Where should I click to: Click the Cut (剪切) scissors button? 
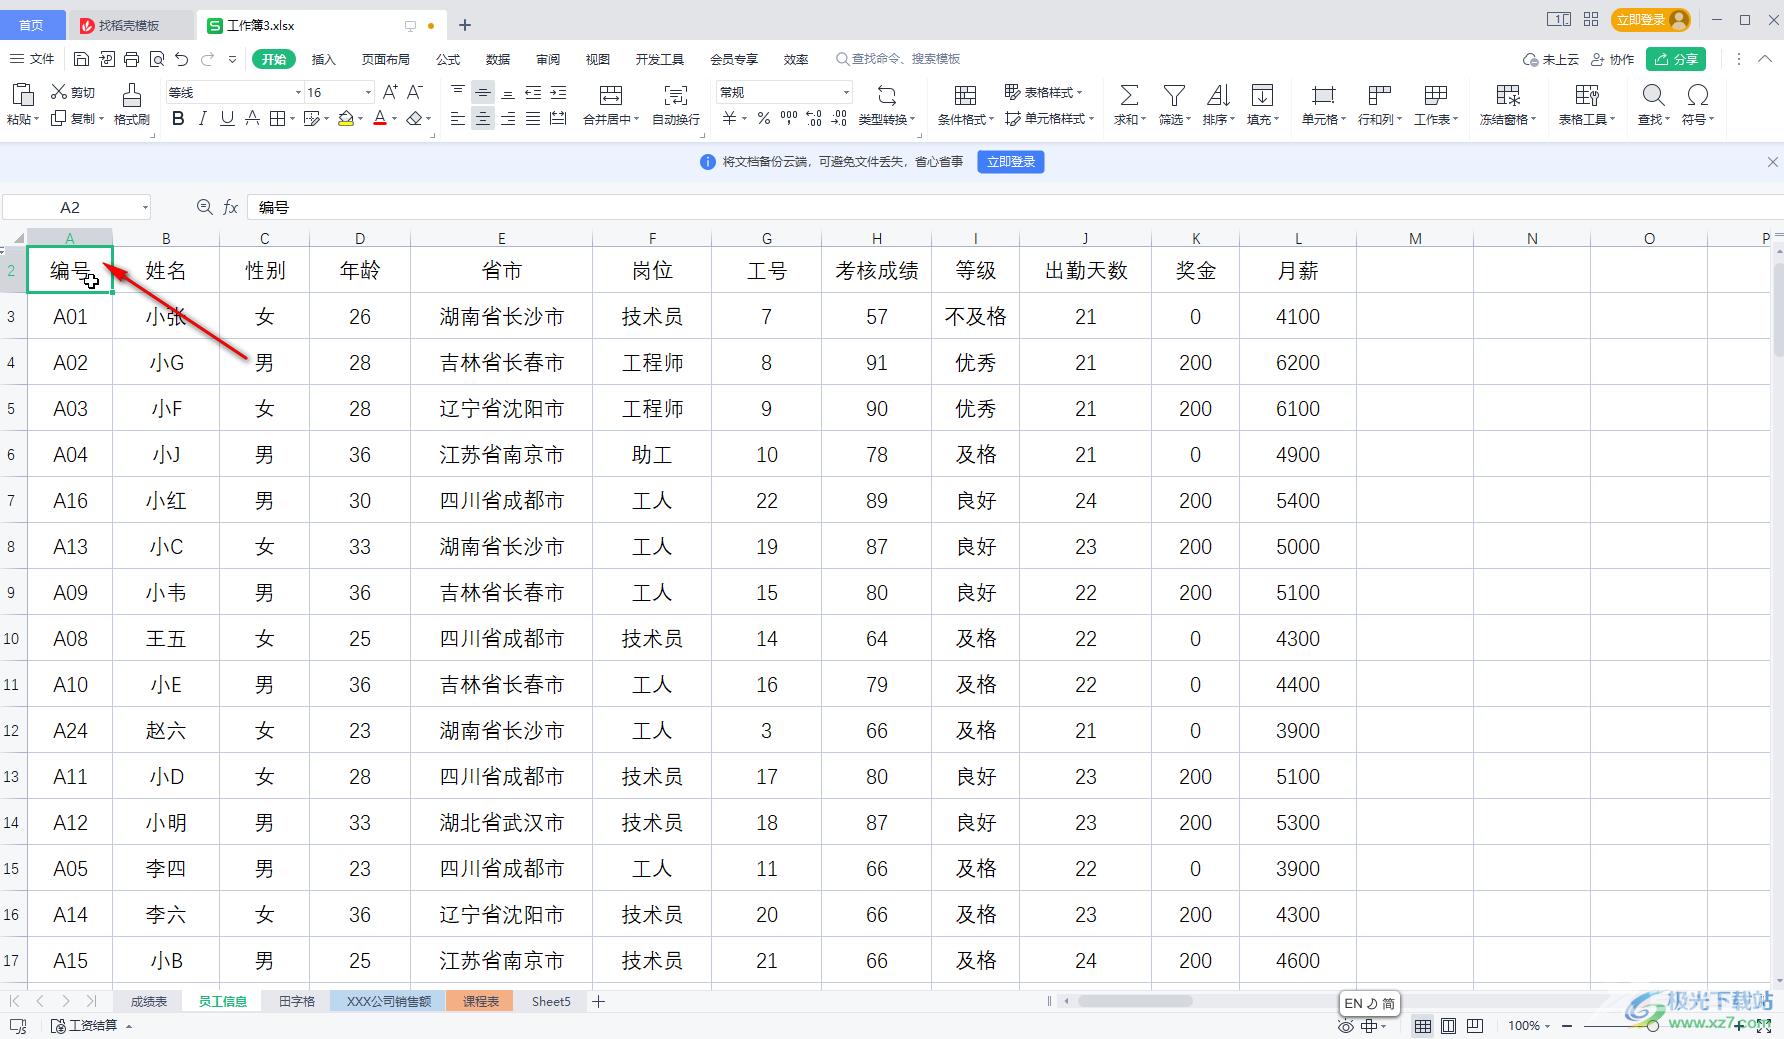coord(73,92)
